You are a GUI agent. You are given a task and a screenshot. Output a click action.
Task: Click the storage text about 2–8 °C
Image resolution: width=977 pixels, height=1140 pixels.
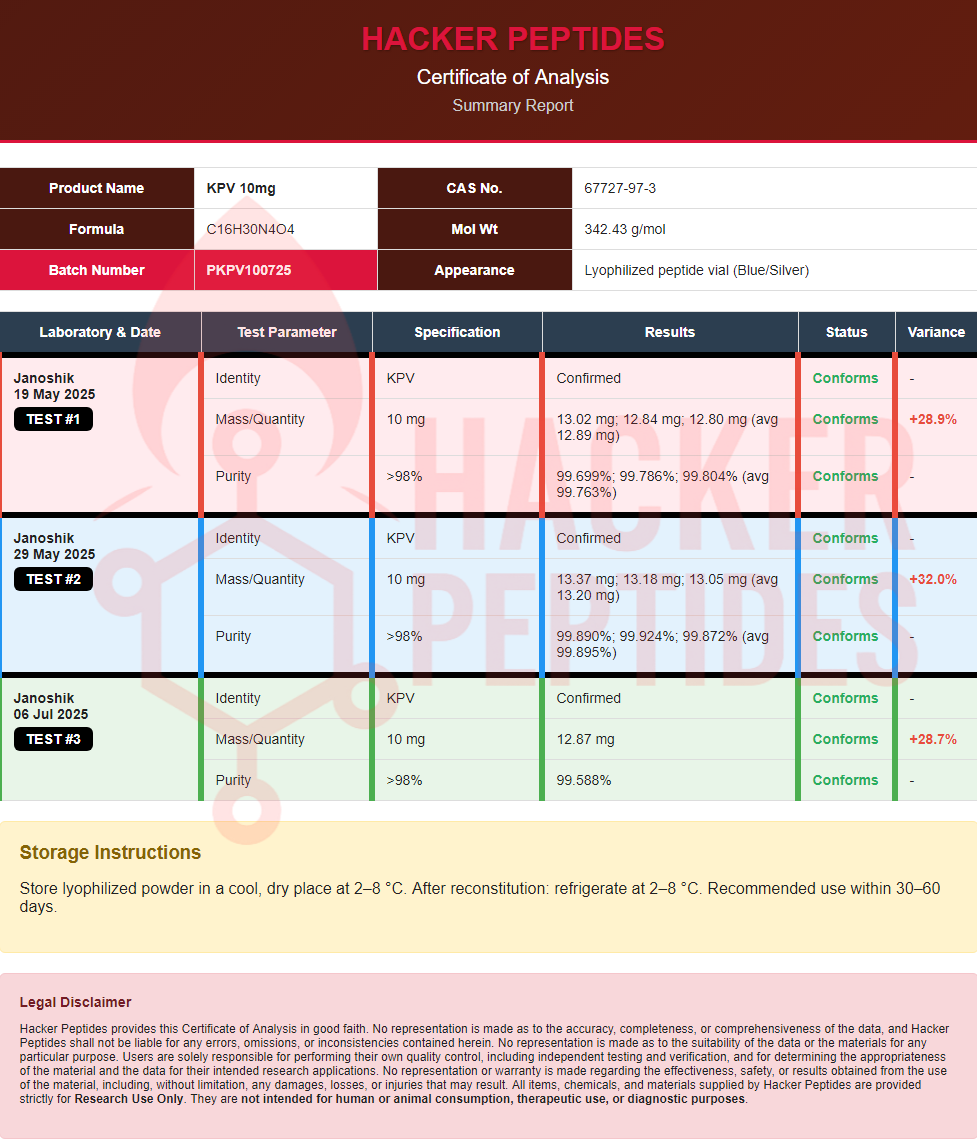click(x=480, y=897)
